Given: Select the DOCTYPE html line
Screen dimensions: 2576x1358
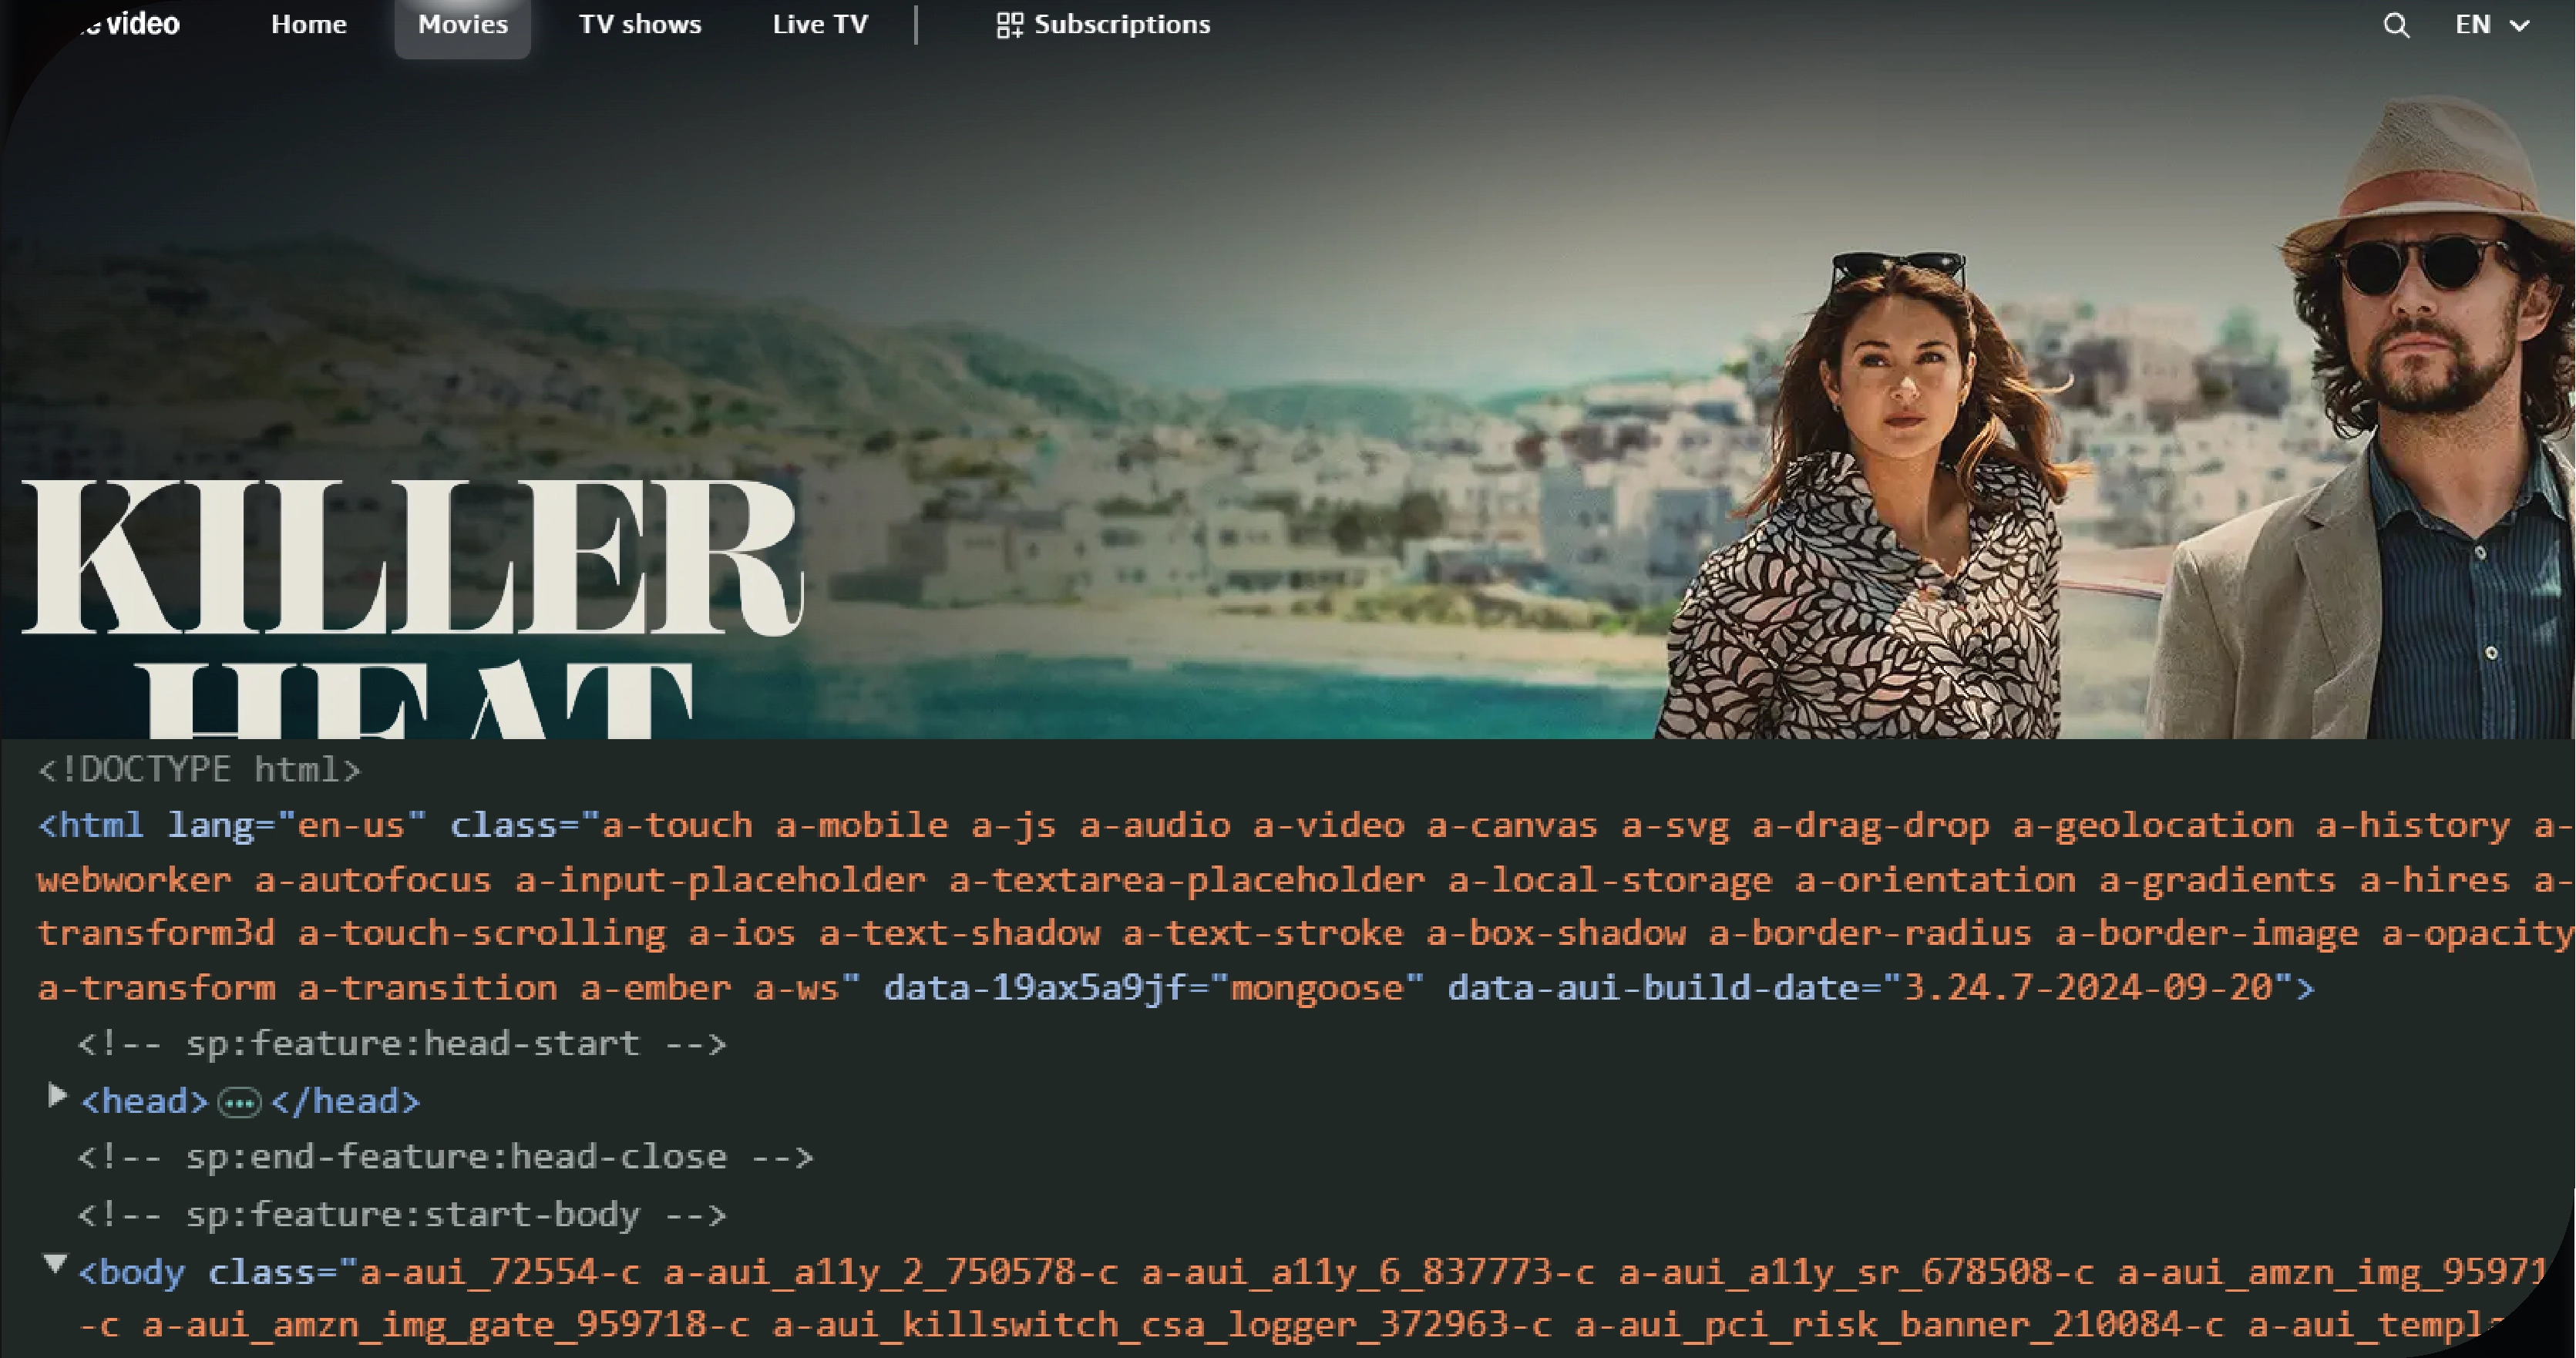Looking at the screenshot, I should coord(199,770).
